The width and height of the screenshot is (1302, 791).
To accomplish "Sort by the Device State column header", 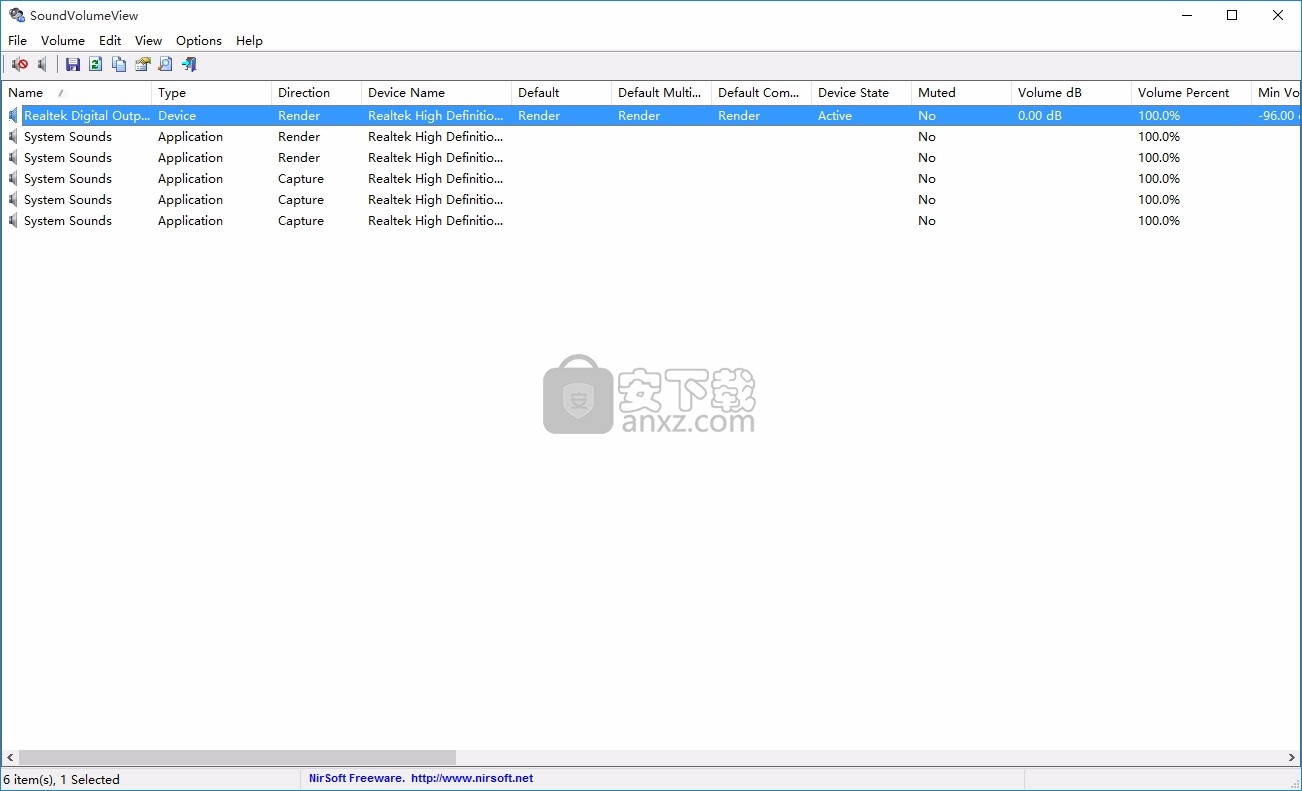I will (861, 92).
